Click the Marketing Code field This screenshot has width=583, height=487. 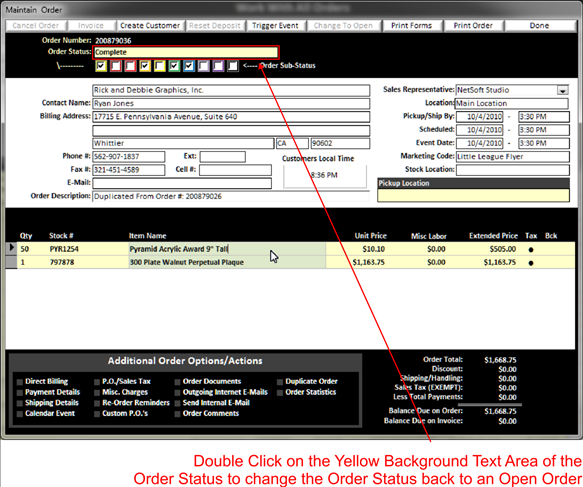coord(512,157)
